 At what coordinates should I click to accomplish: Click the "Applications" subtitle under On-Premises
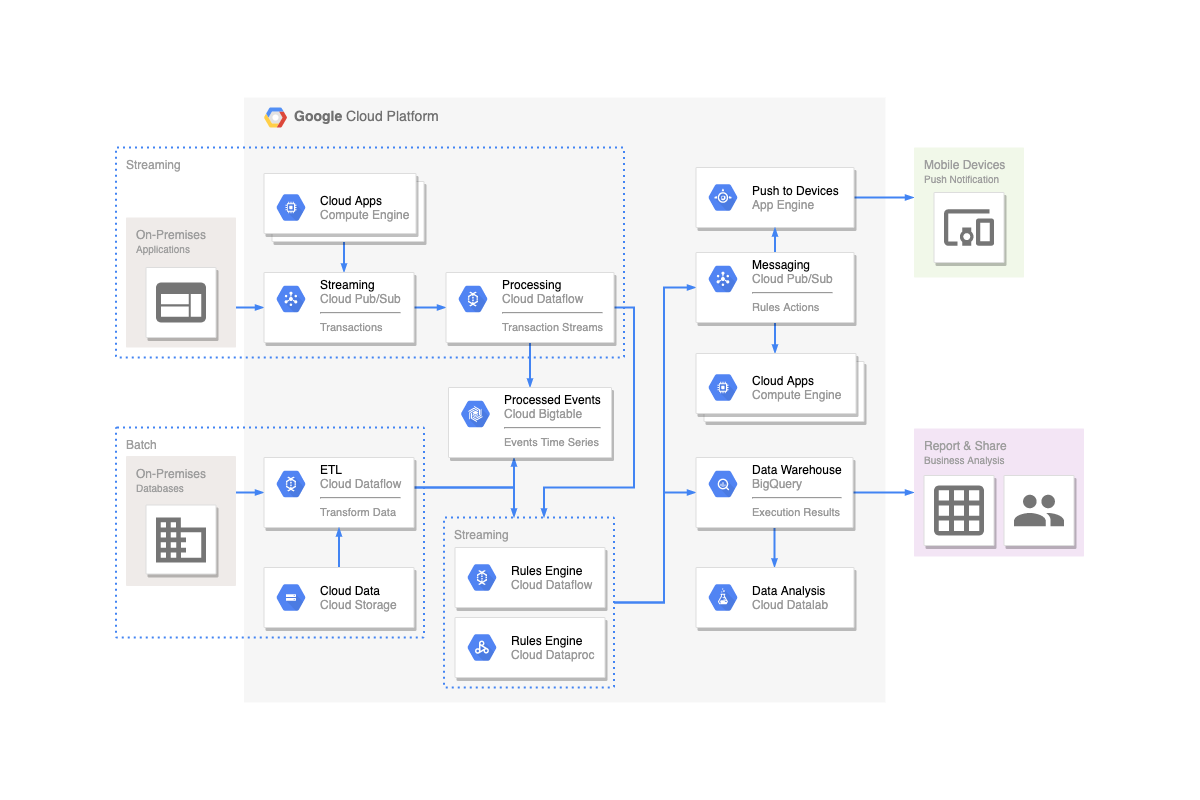pyautogui.click(x=163, y=250)
